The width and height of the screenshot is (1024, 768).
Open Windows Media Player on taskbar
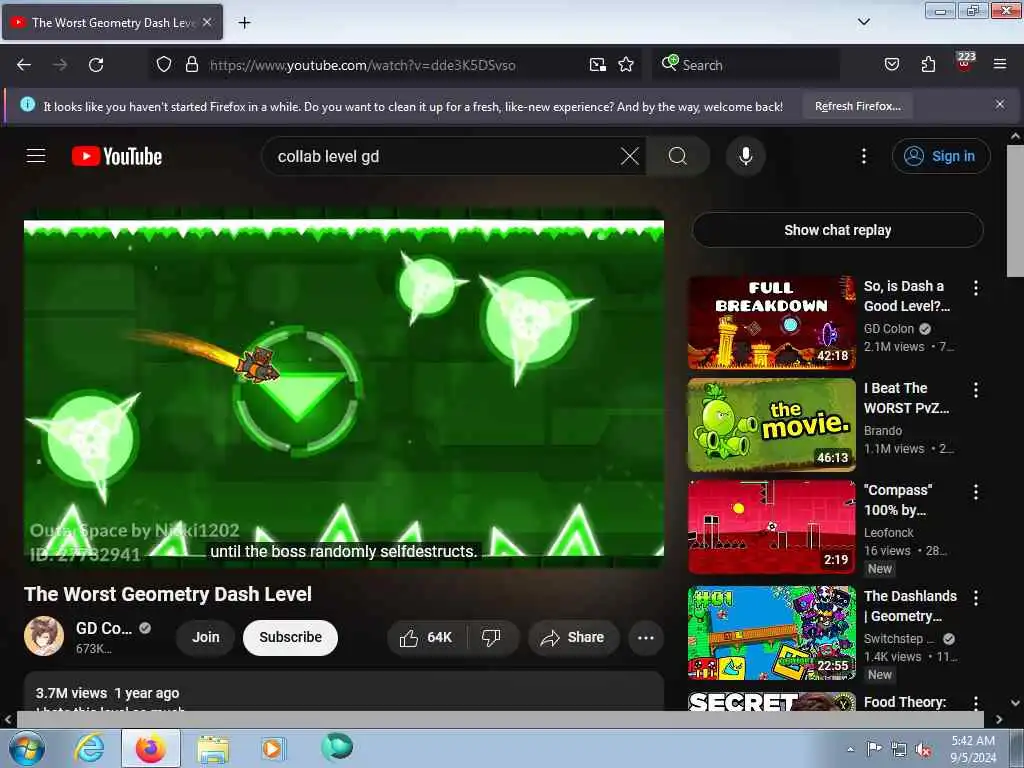[x=272, y=748]
